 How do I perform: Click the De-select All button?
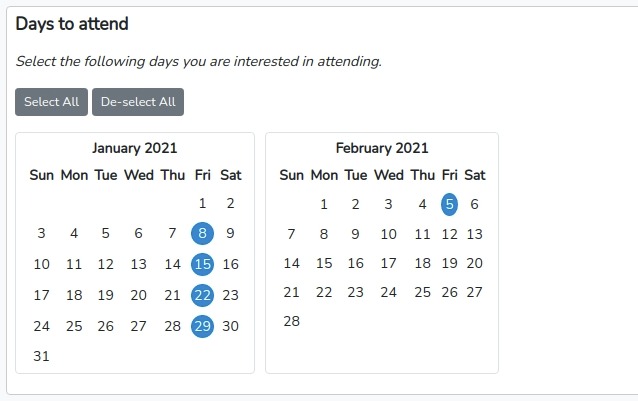[x=138, y=102]
